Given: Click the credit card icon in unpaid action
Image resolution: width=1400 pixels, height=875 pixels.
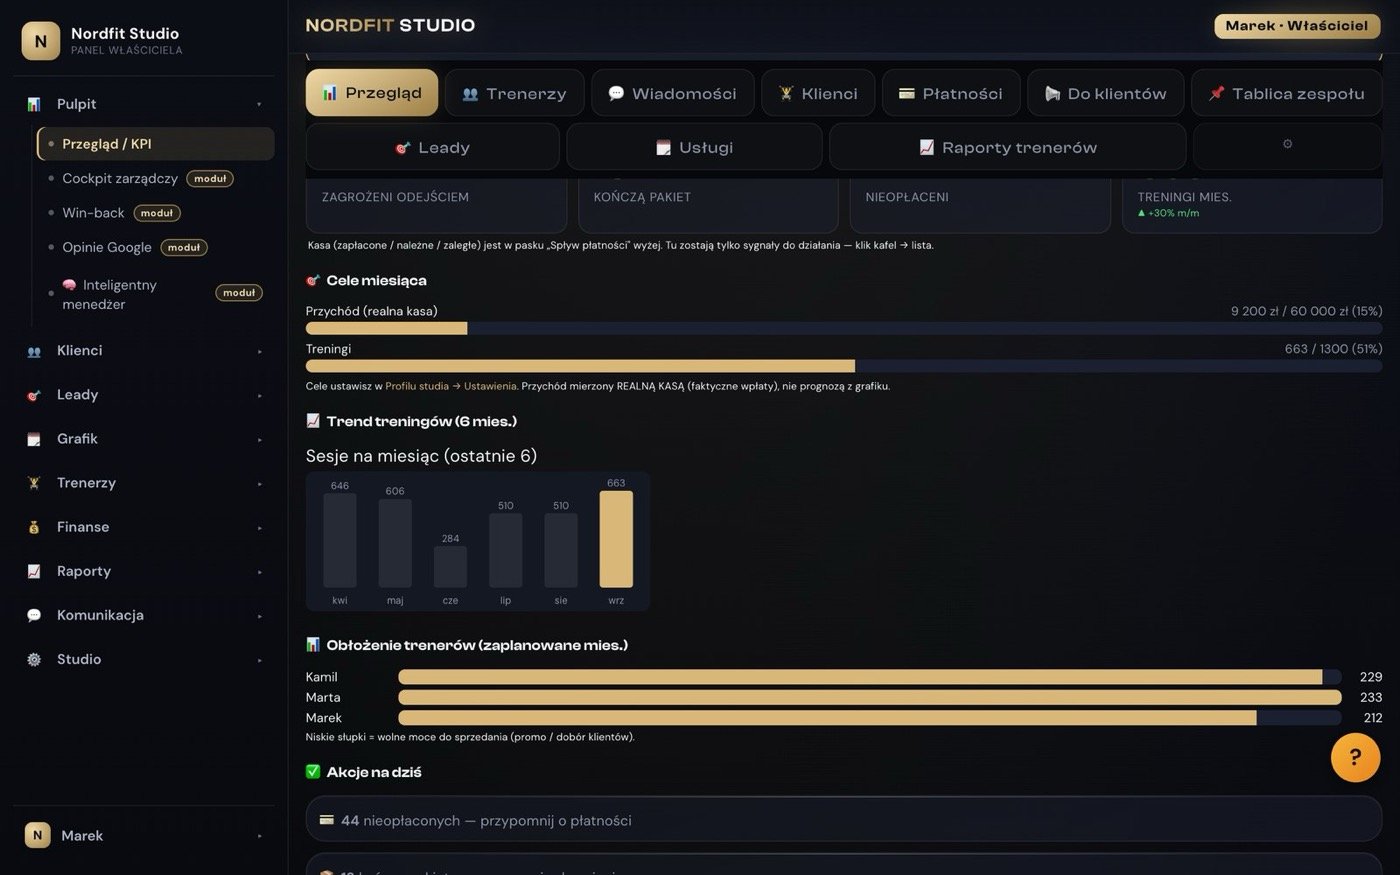Looking at the screenshot, I should point(326,820).
